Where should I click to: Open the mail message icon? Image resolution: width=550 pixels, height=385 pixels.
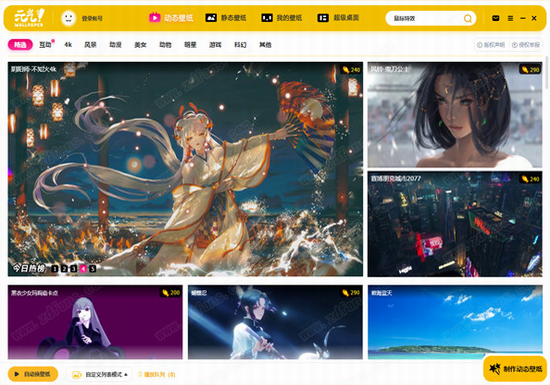(496, 18)
